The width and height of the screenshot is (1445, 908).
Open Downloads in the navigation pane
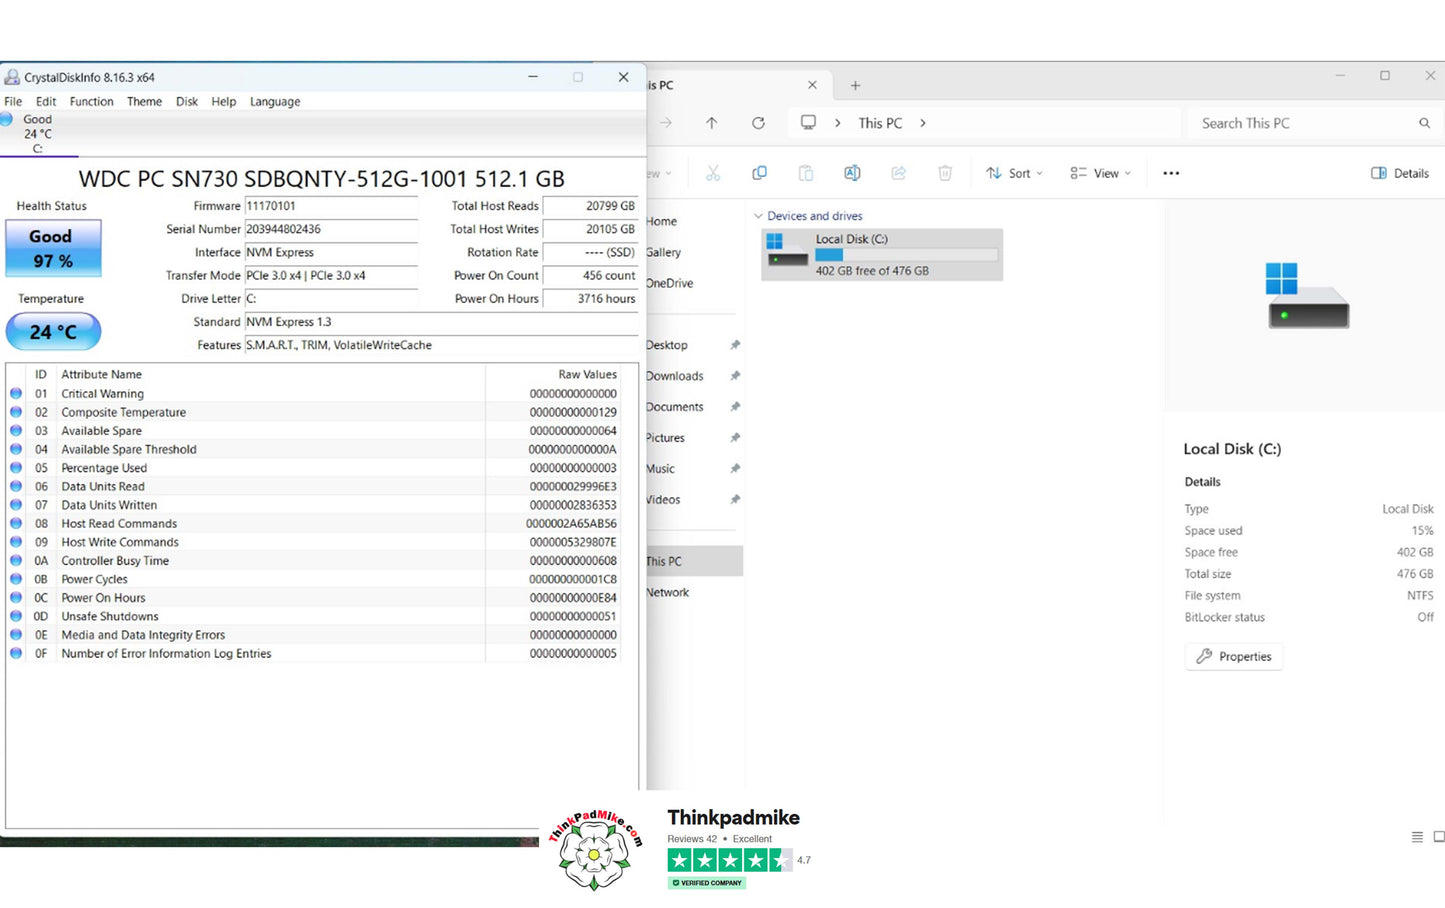click(x=674, y=376)
